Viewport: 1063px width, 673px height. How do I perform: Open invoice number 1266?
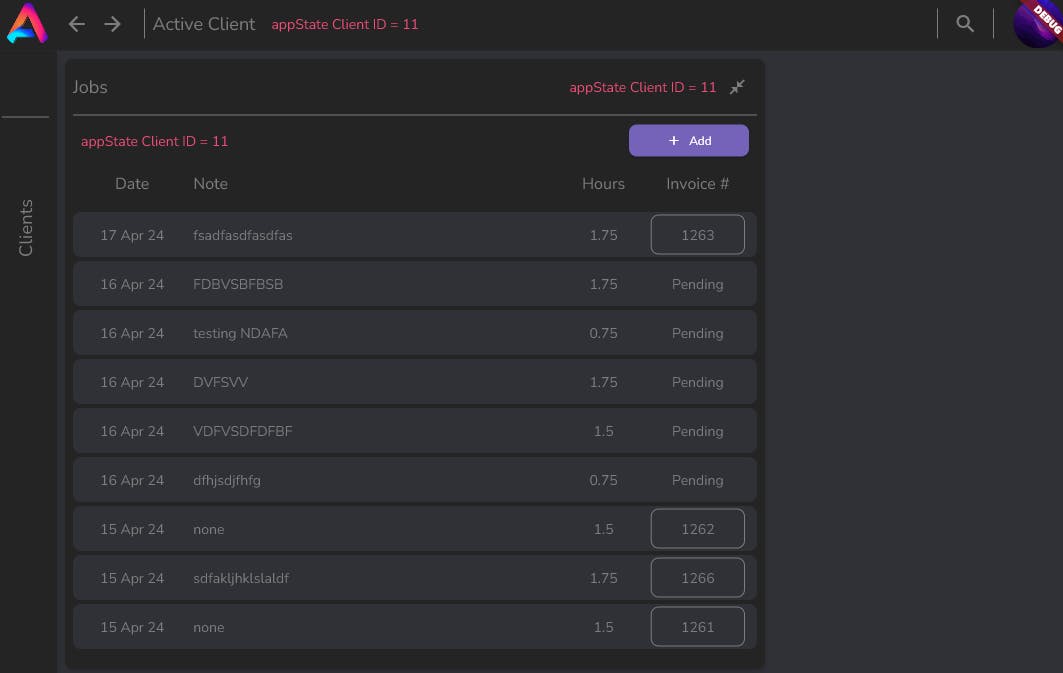(697, 578)
